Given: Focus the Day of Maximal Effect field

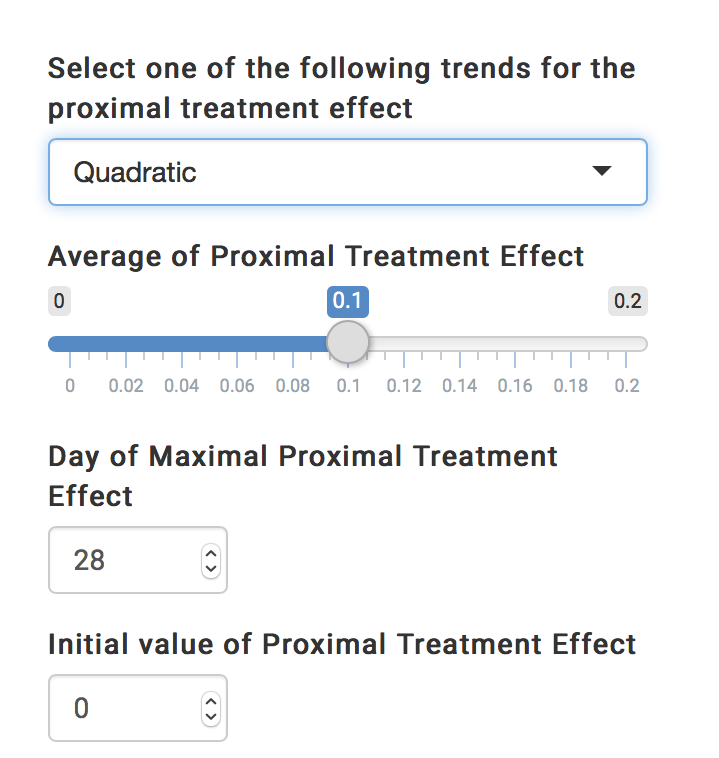Looking at the screenshot, I should [x=120, y=560].
